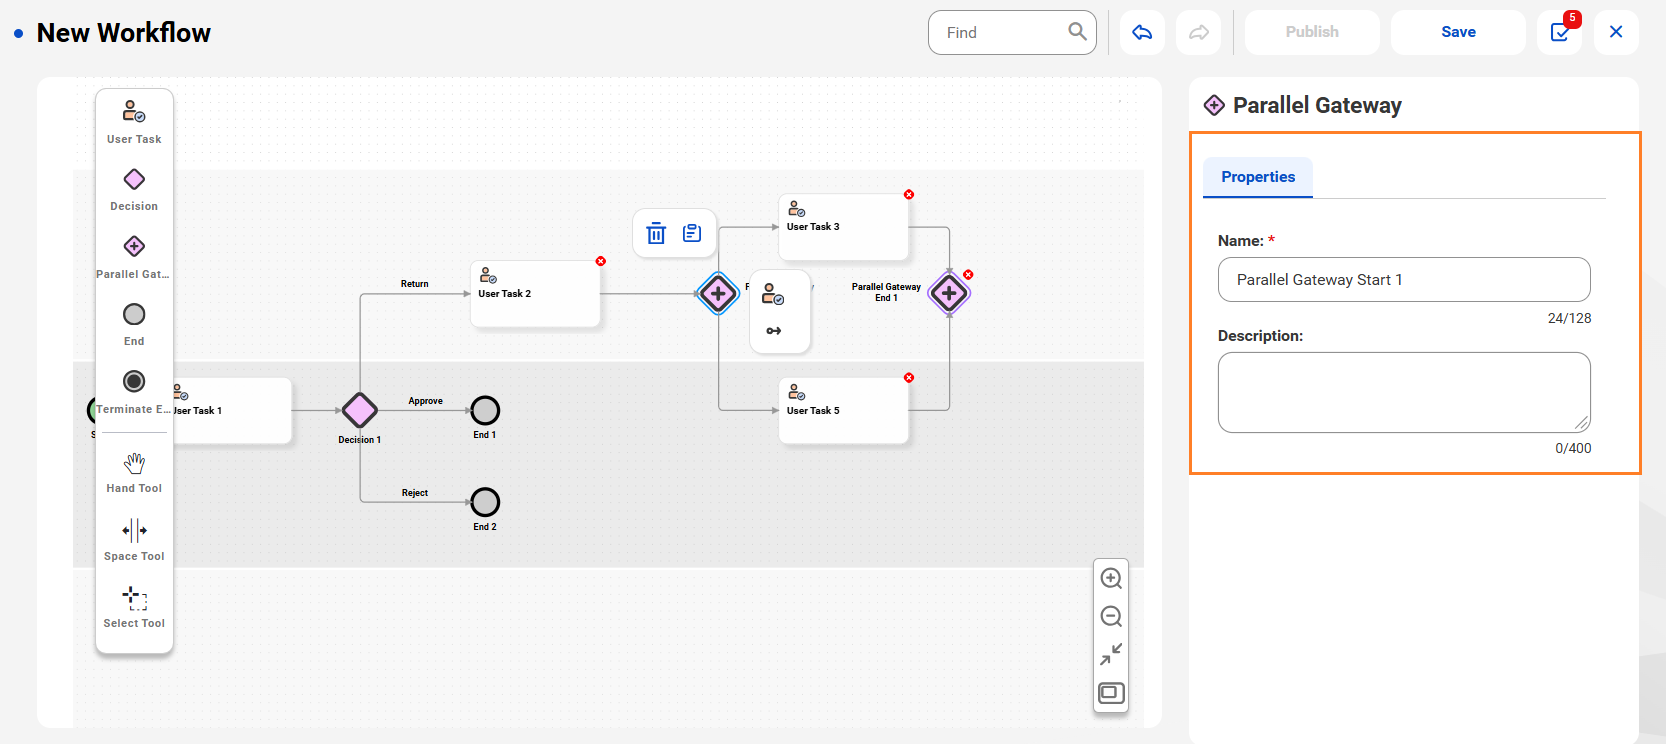Delete selected gateway with trash icon

click(x=656, y=233)
